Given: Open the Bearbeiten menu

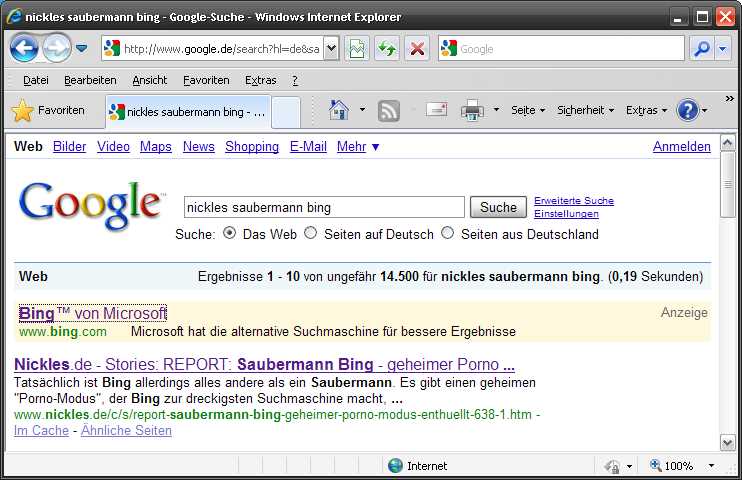Looking at the screenshot, I should point(90,80).
